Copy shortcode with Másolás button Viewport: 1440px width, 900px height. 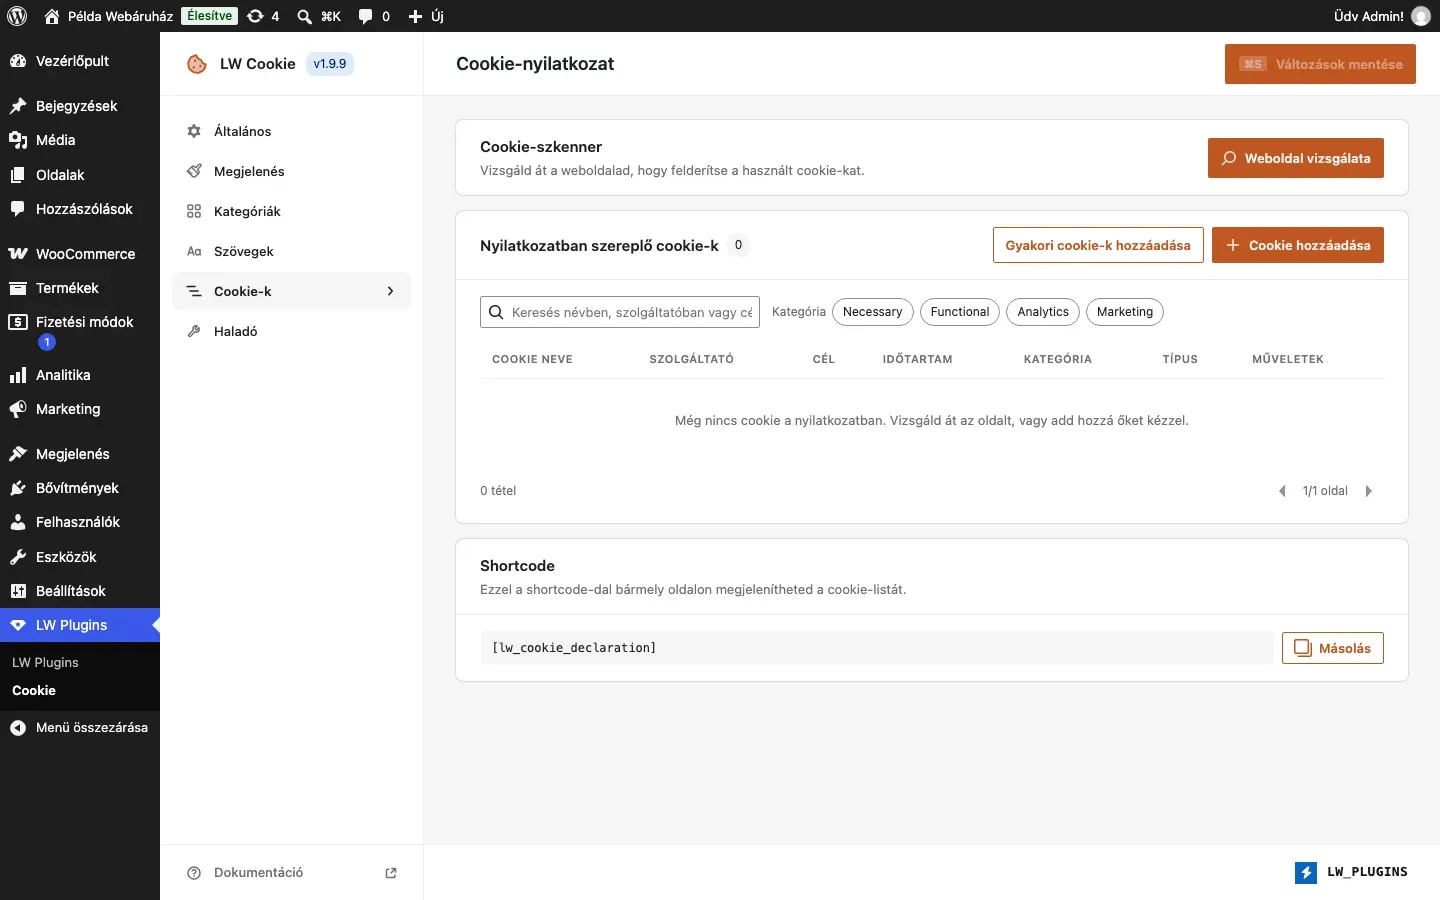(x=1333, y=648)
